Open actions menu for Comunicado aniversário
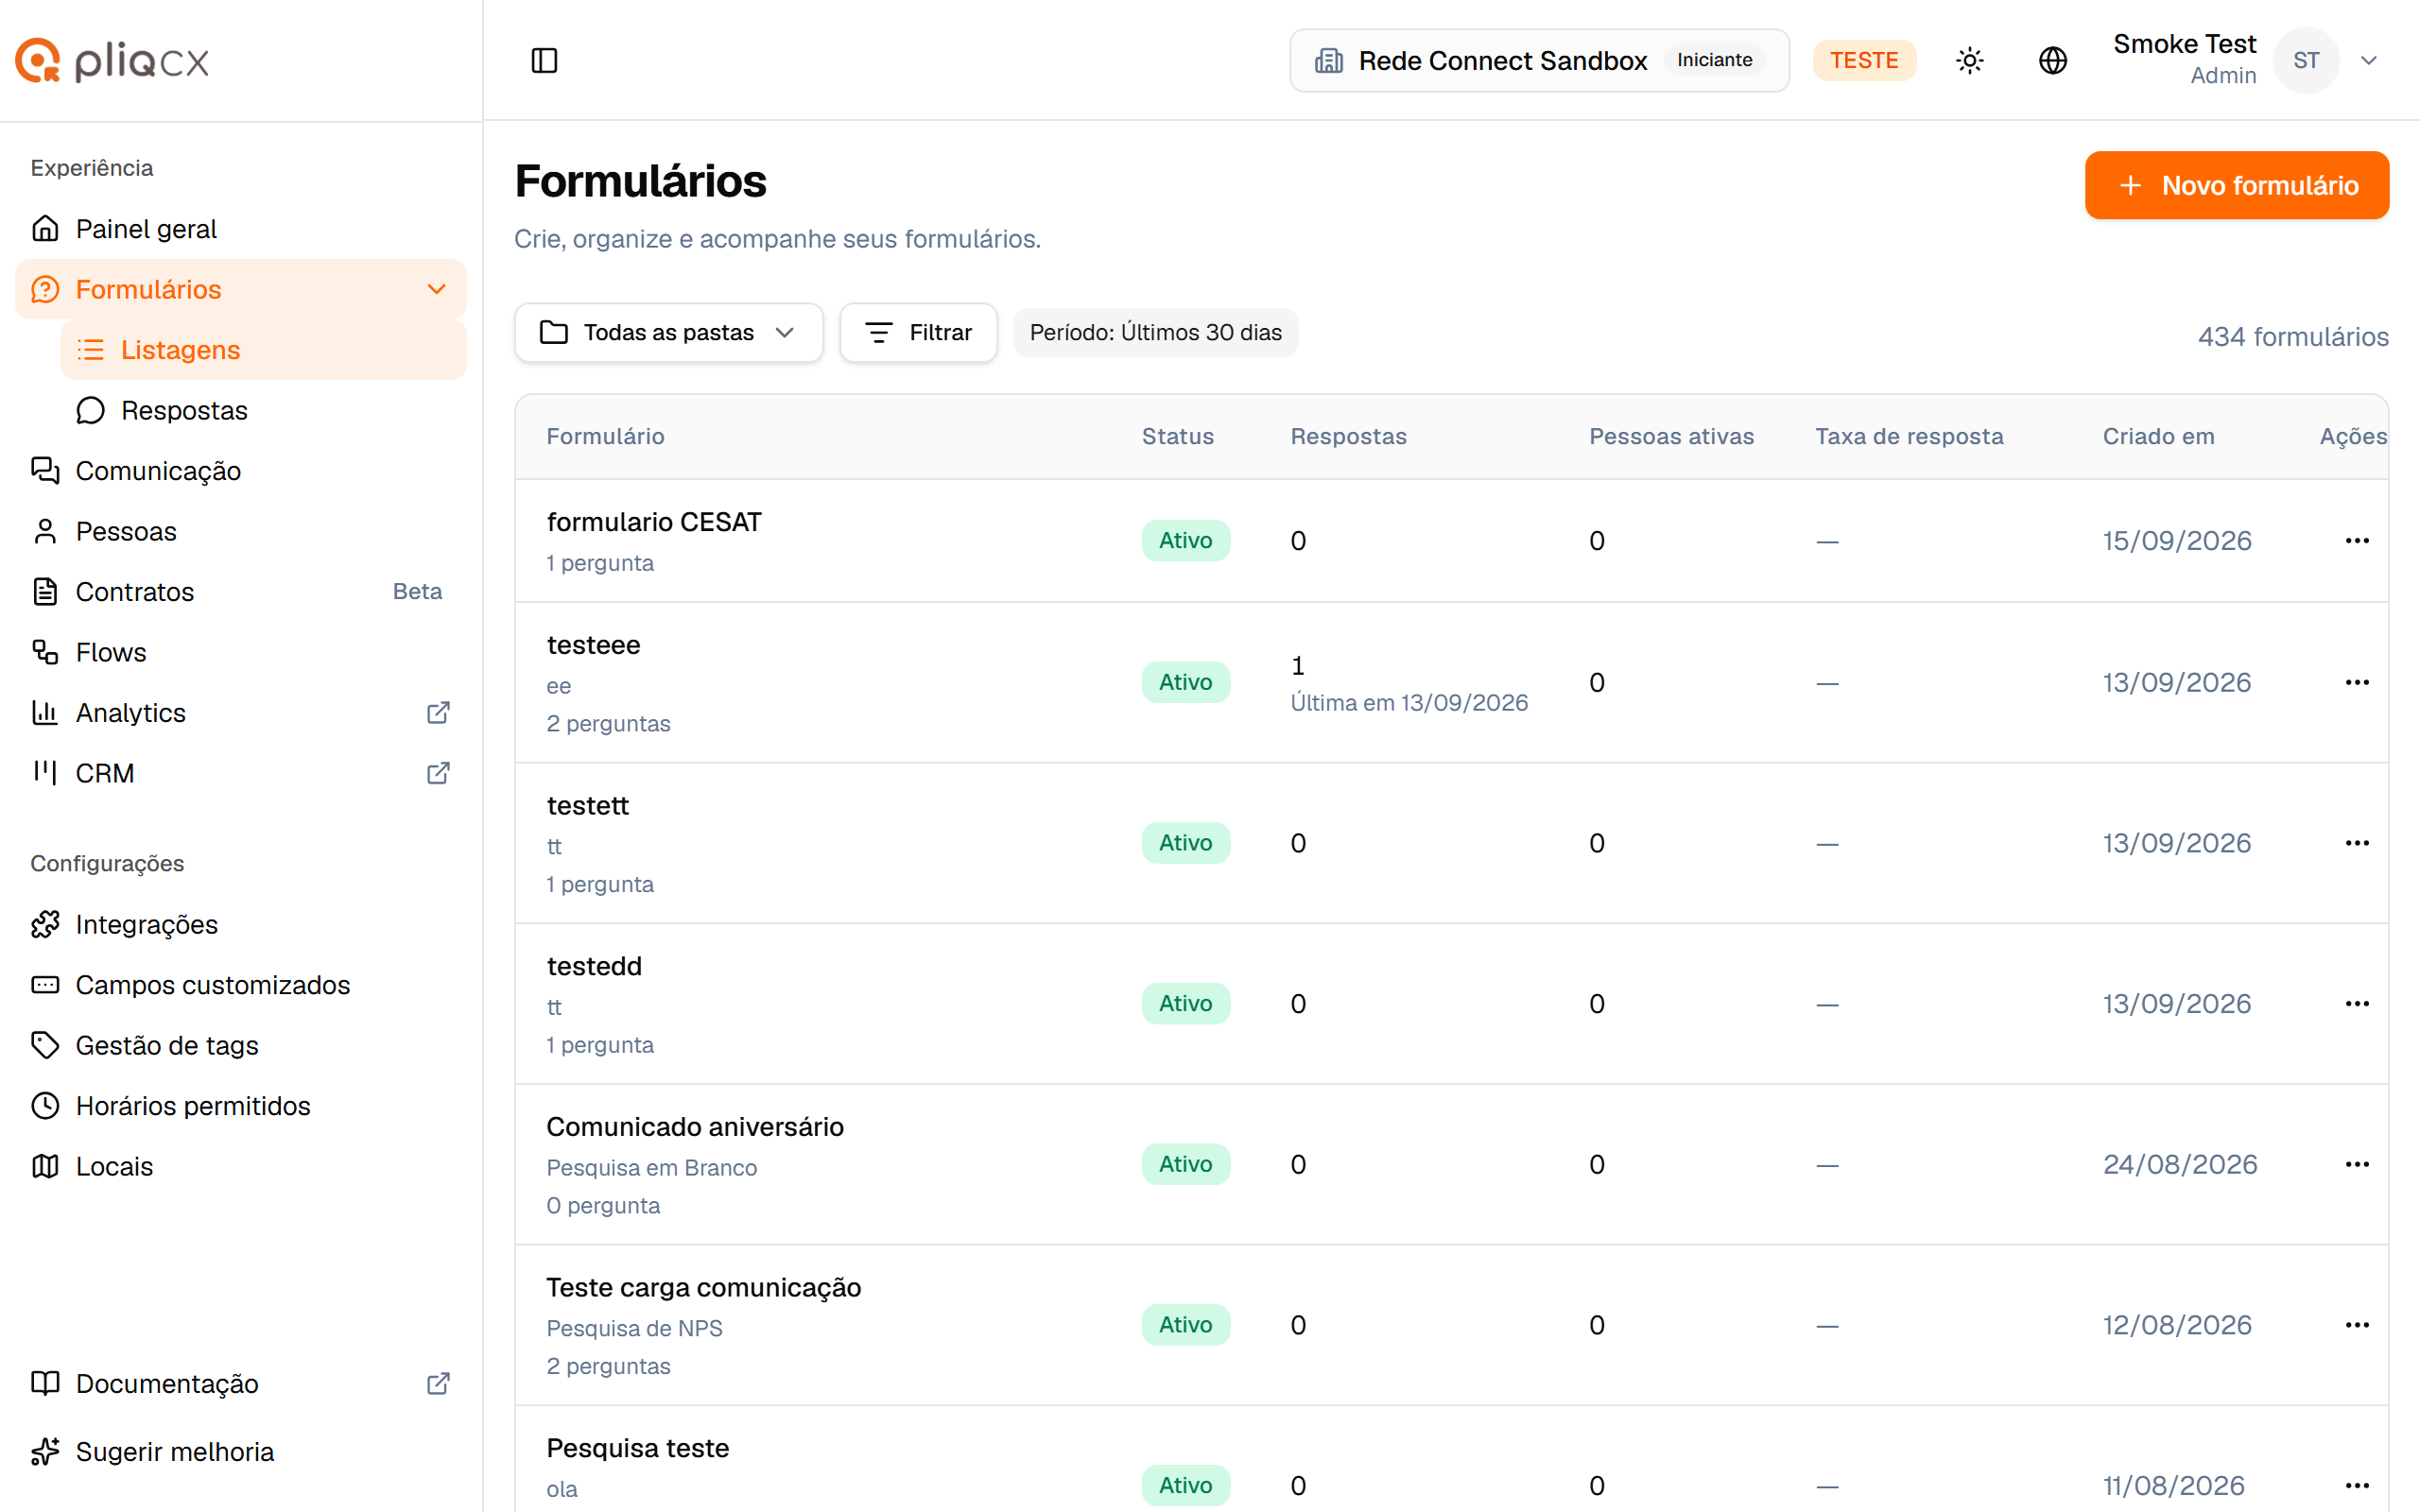The width and height of the screenshot is (2420, 1512). [2357, 1164]
